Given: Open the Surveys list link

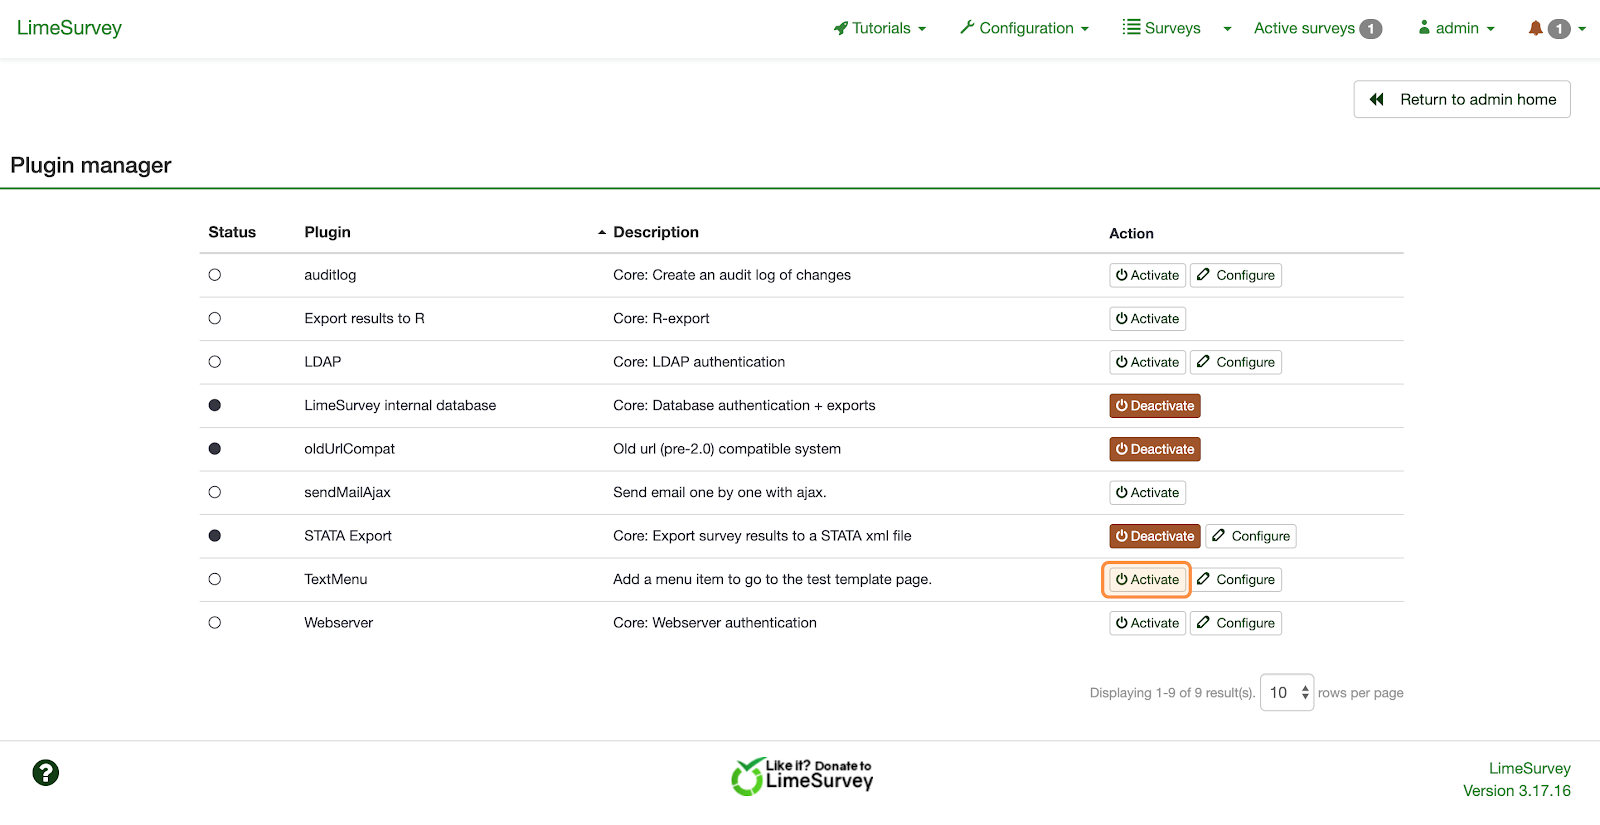Looking at the screenshot, I should click(1161, 28).
